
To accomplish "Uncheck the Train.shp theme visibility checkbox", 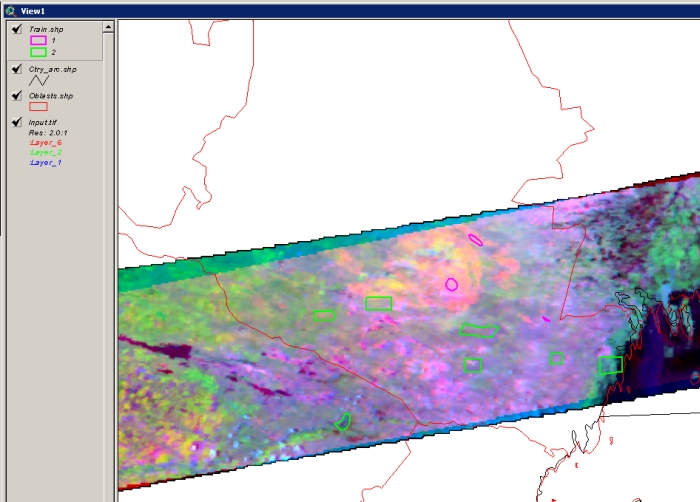I will click(x=17, y=29).
